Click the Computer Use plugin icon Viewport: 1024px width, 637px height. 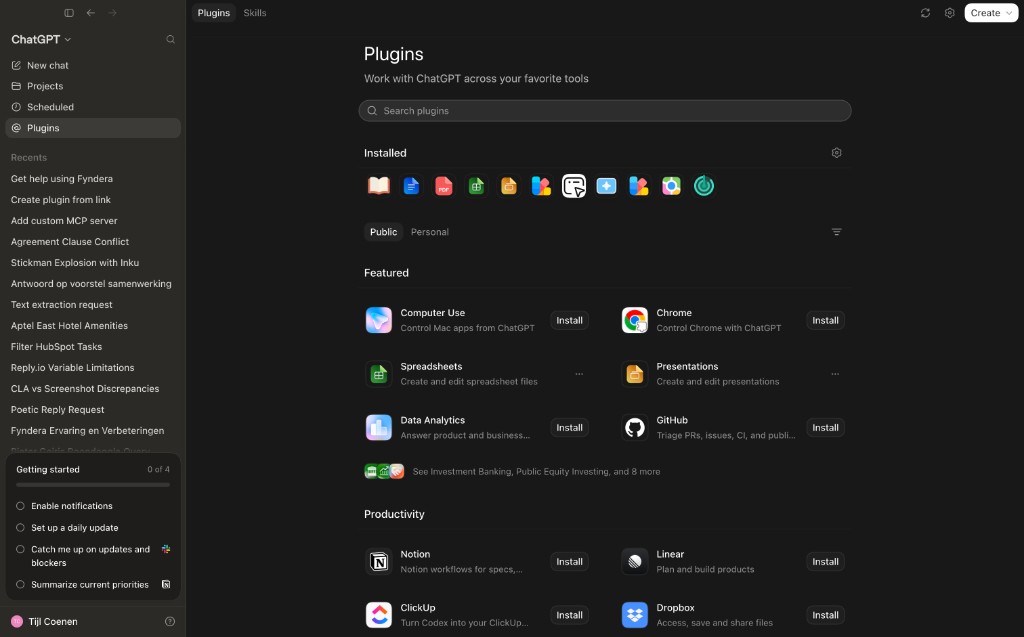coord(379,320)
